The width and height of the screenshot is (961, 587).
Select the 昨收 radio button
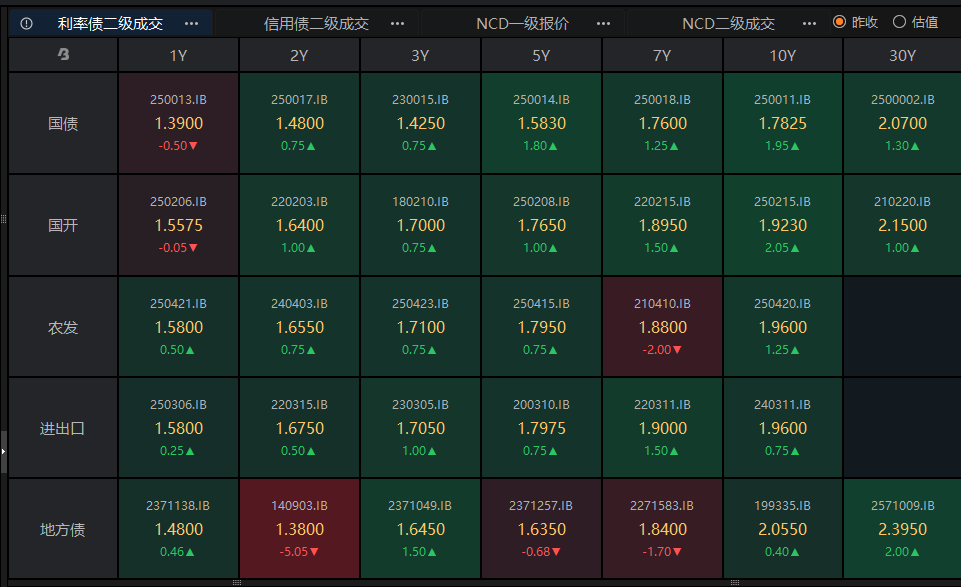point(840,22)
